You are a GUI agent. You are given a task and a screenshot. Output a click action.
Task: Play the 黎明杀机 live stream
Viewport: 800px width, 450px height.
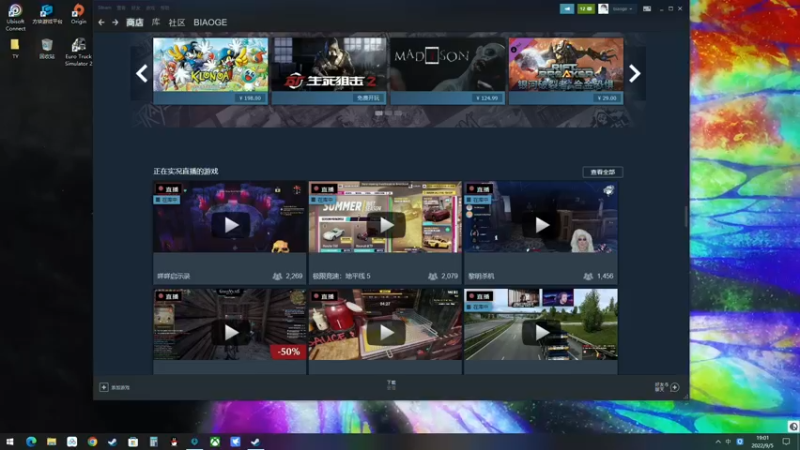(541, 225)
